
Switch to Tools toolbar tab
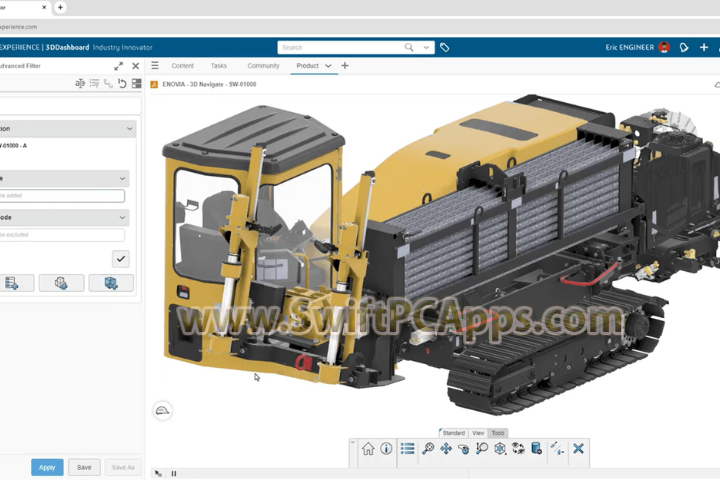[498, 433]
